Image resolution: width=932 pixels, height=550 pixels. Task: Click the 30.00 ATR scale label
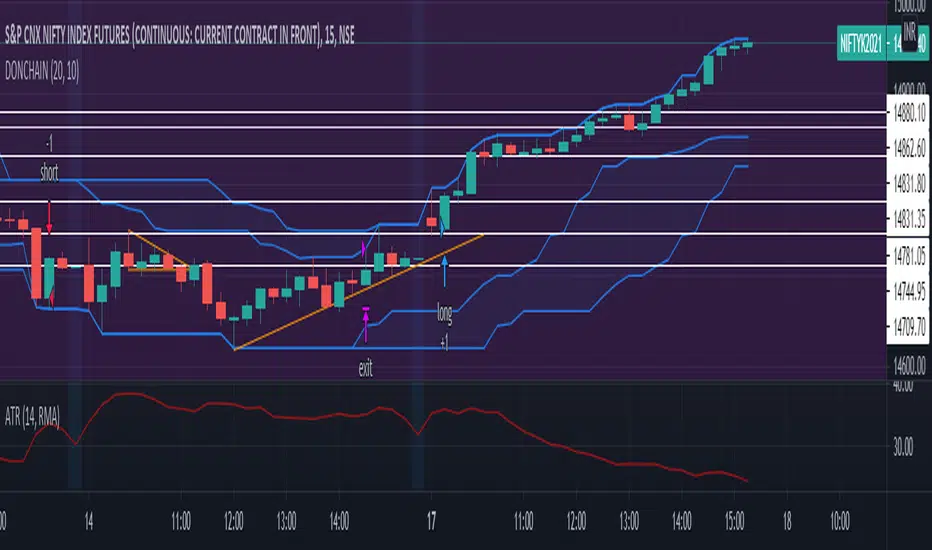tap(903, 447)
